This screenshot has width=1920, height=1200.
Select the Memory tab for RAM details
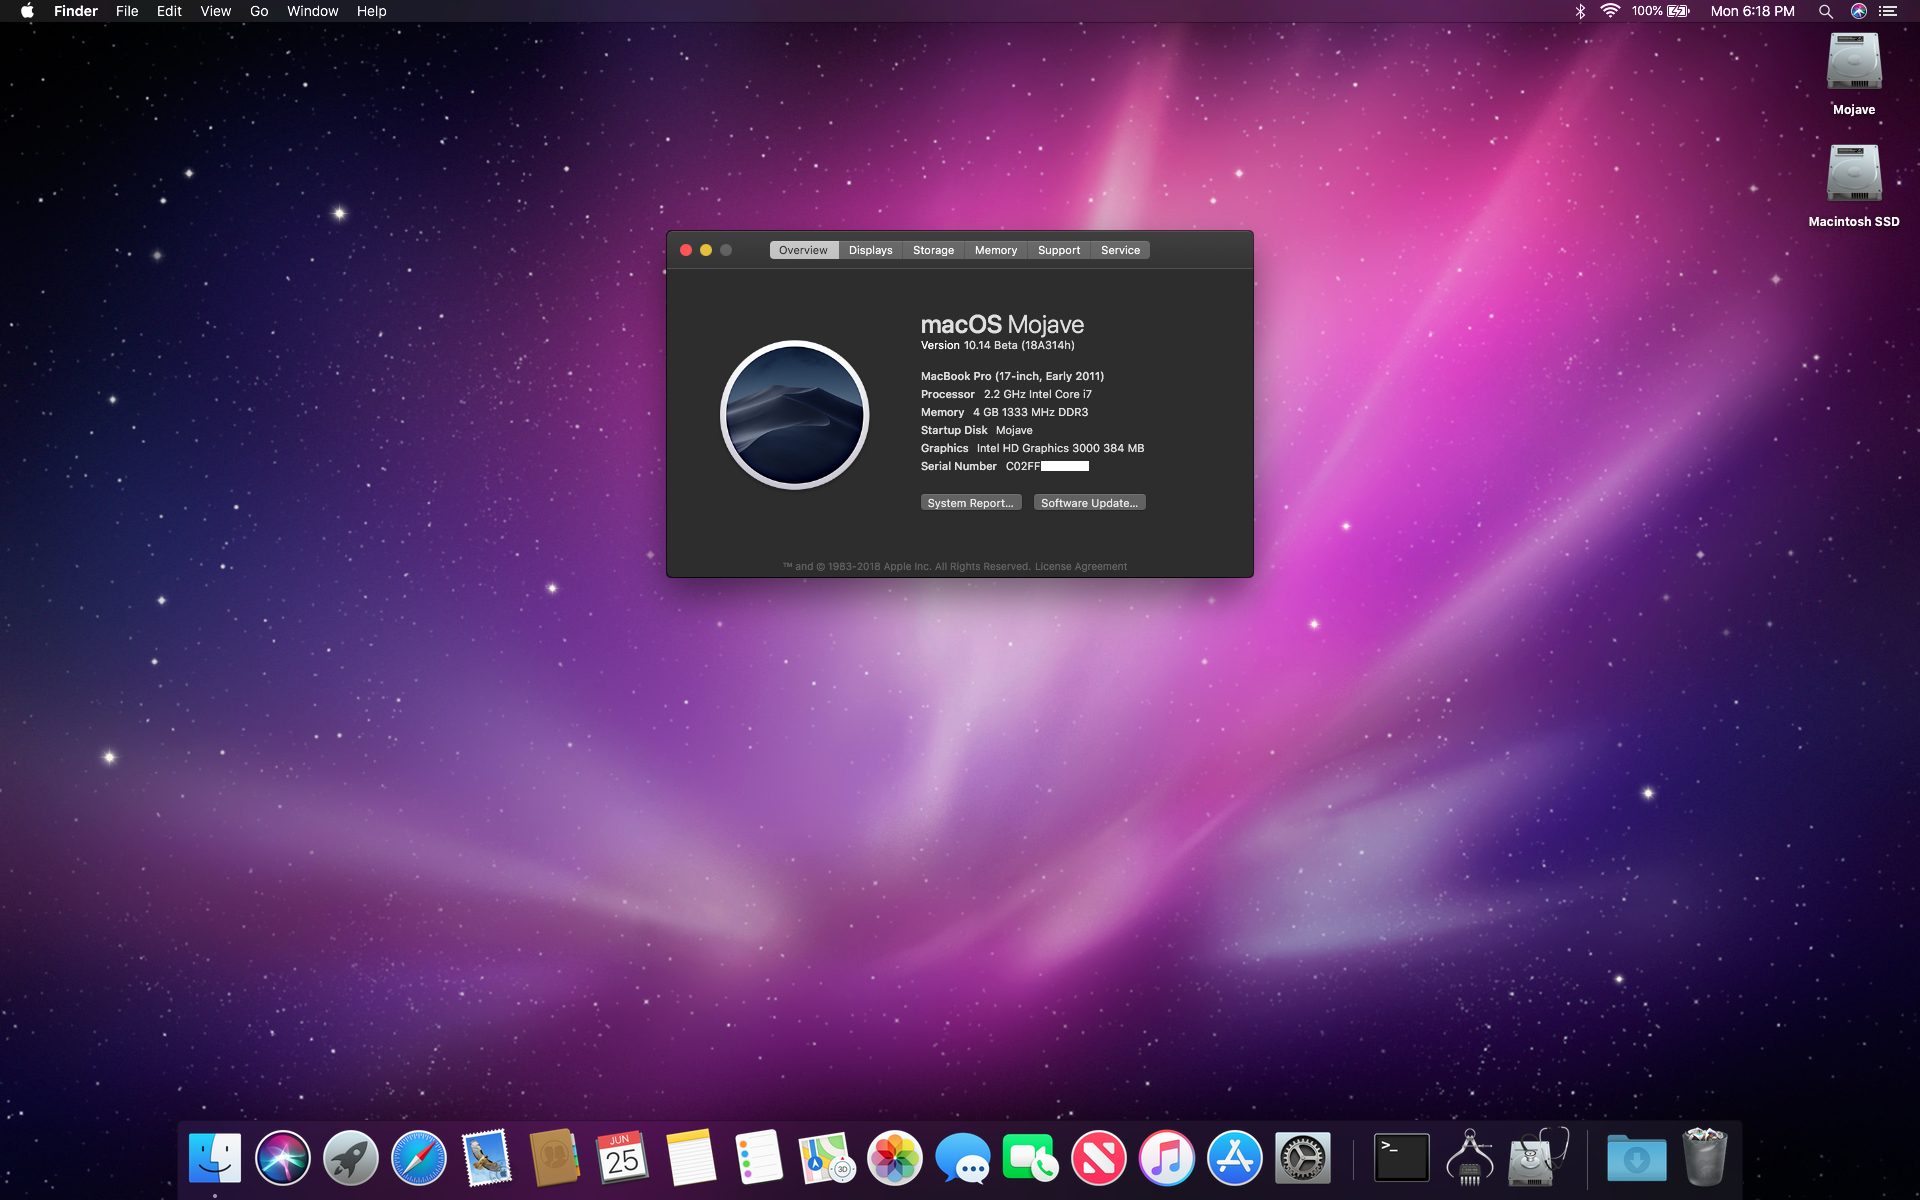995,249
